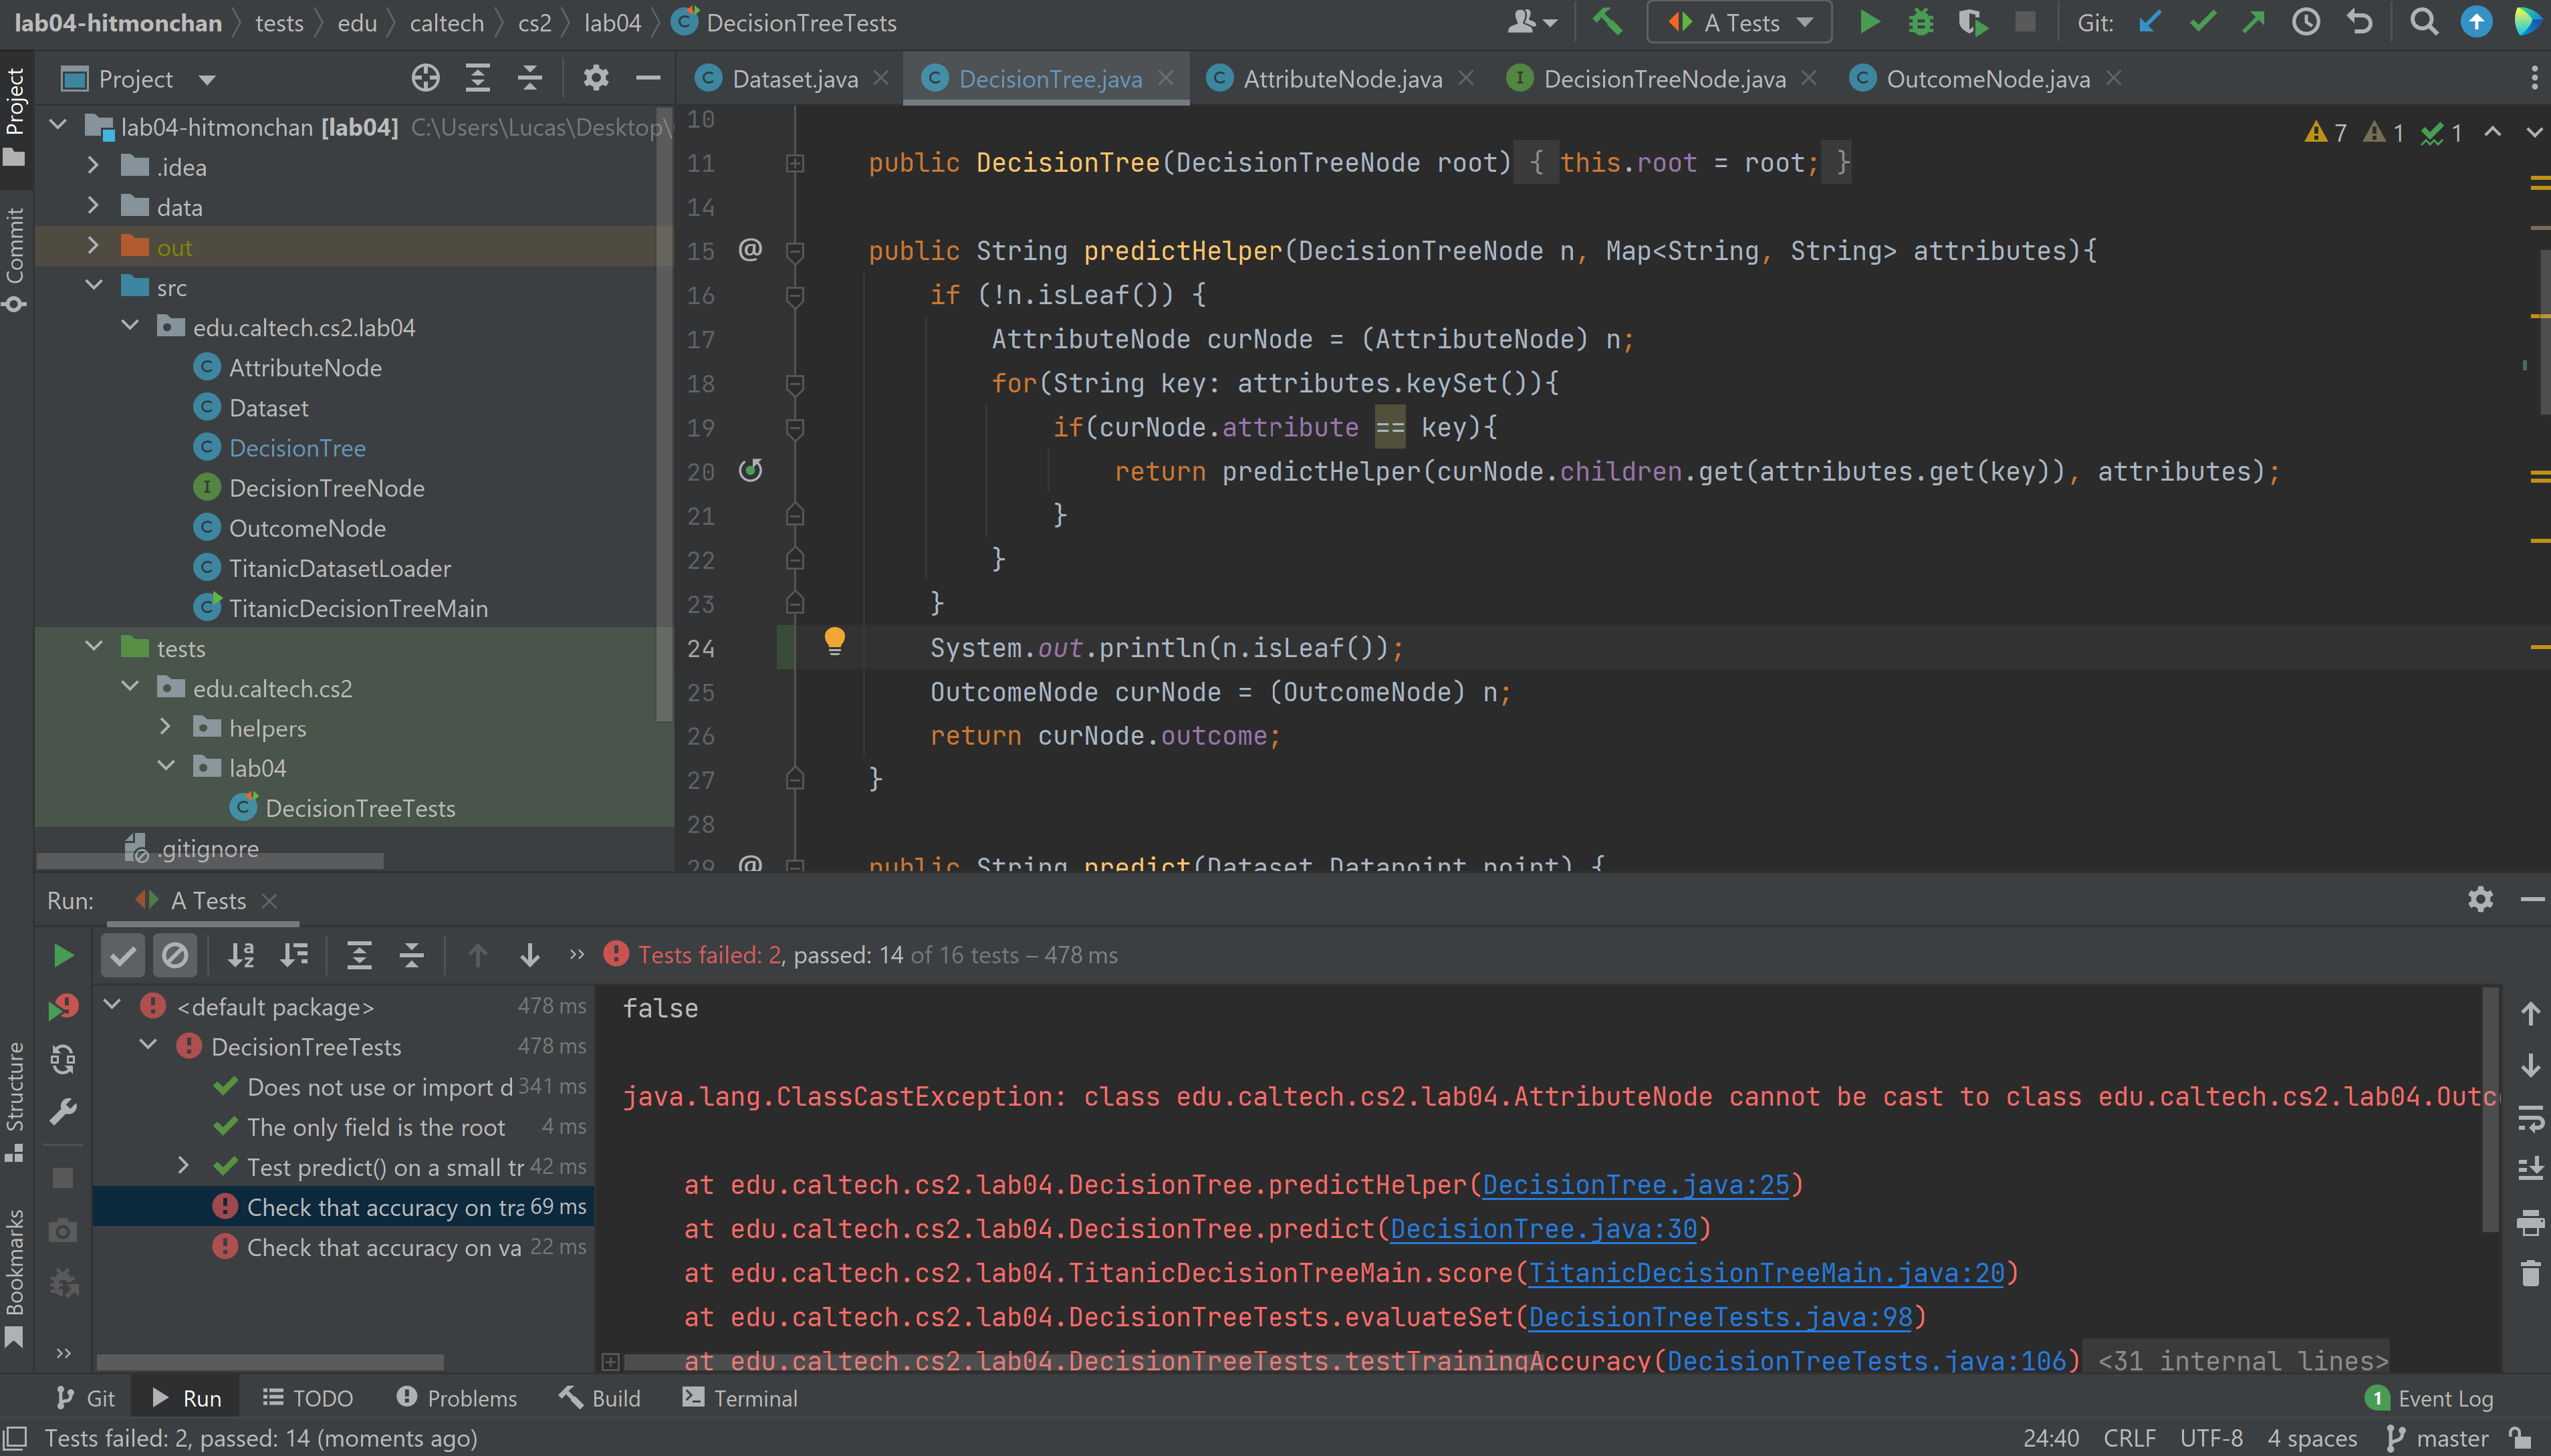Click the Debug bug icon in toolbar
Image resolution: width=2551 pixels, height=1456 pixels.
(1920, 22)
